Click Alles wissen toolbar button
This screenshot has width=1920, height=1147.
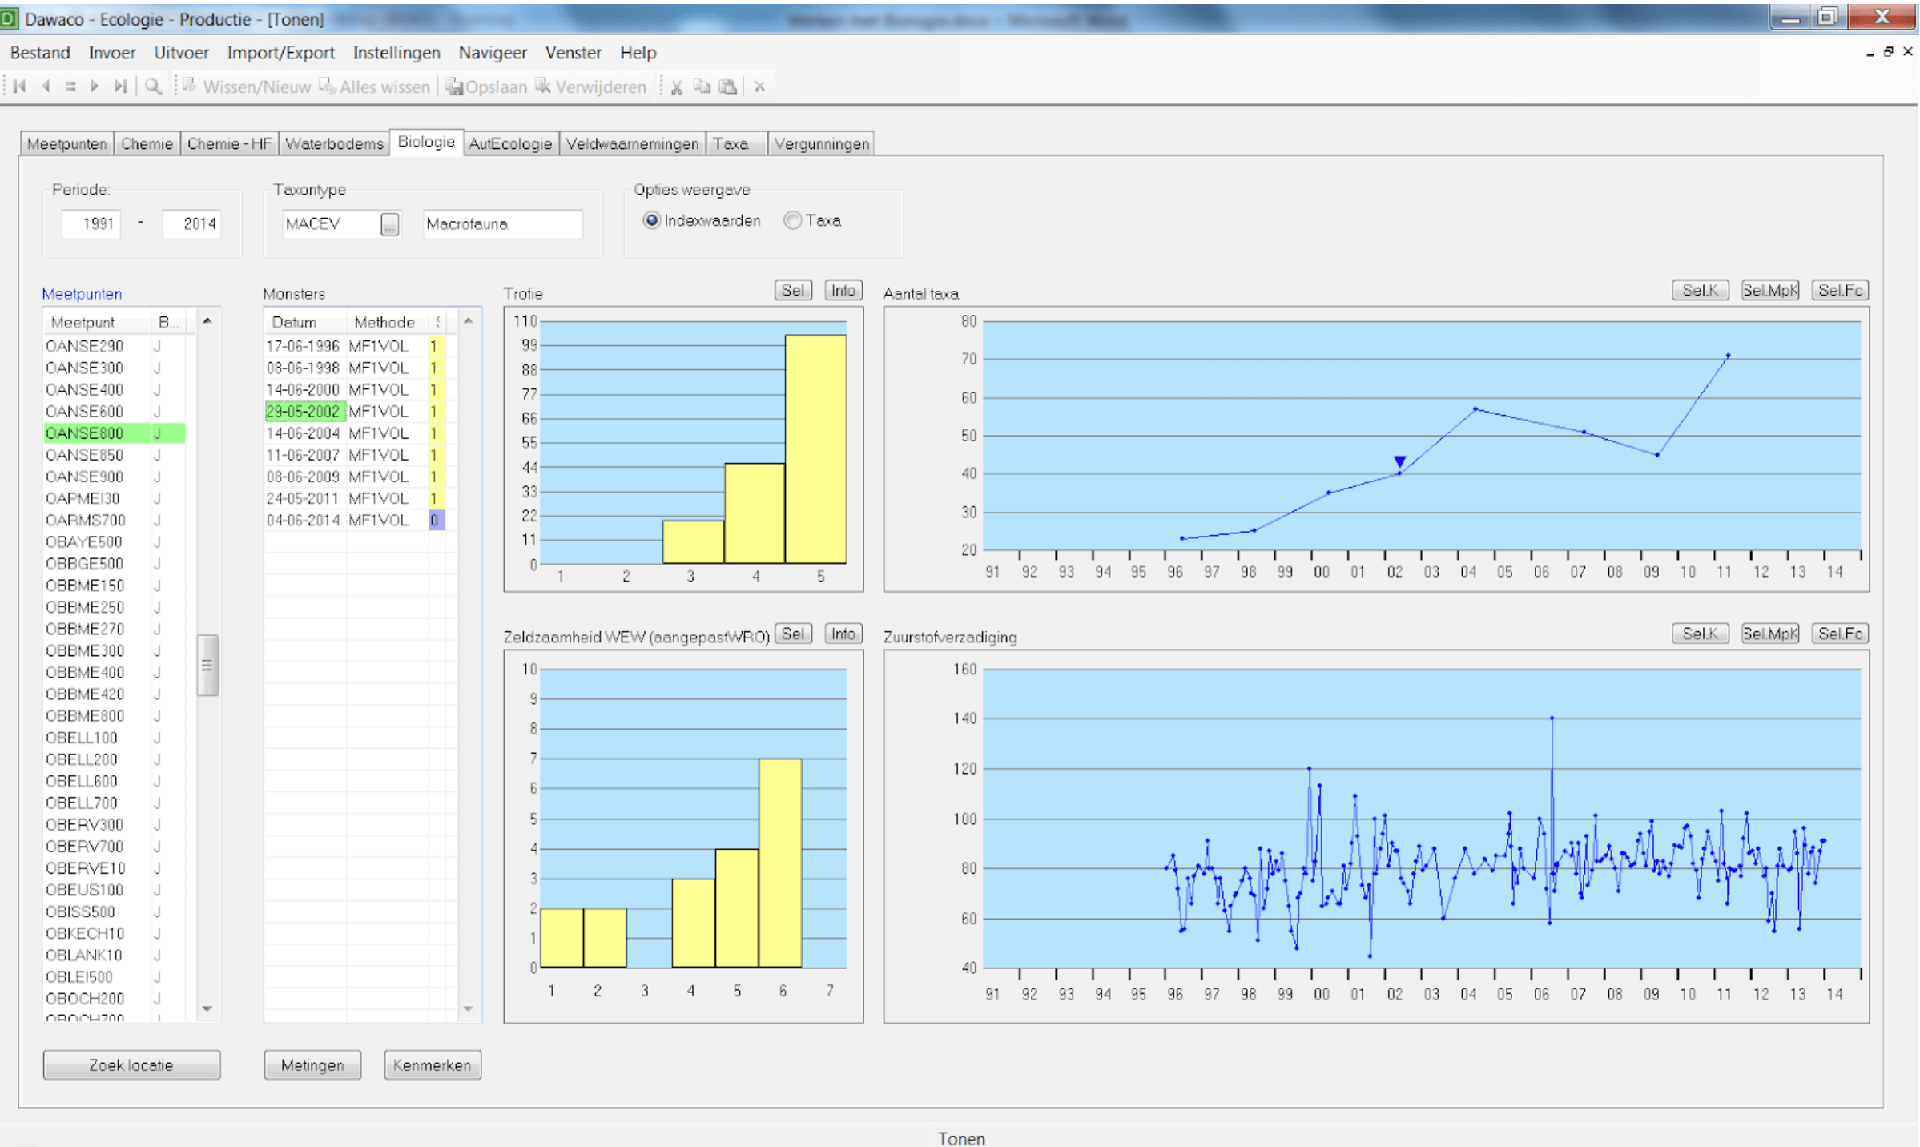click(374, 87)
